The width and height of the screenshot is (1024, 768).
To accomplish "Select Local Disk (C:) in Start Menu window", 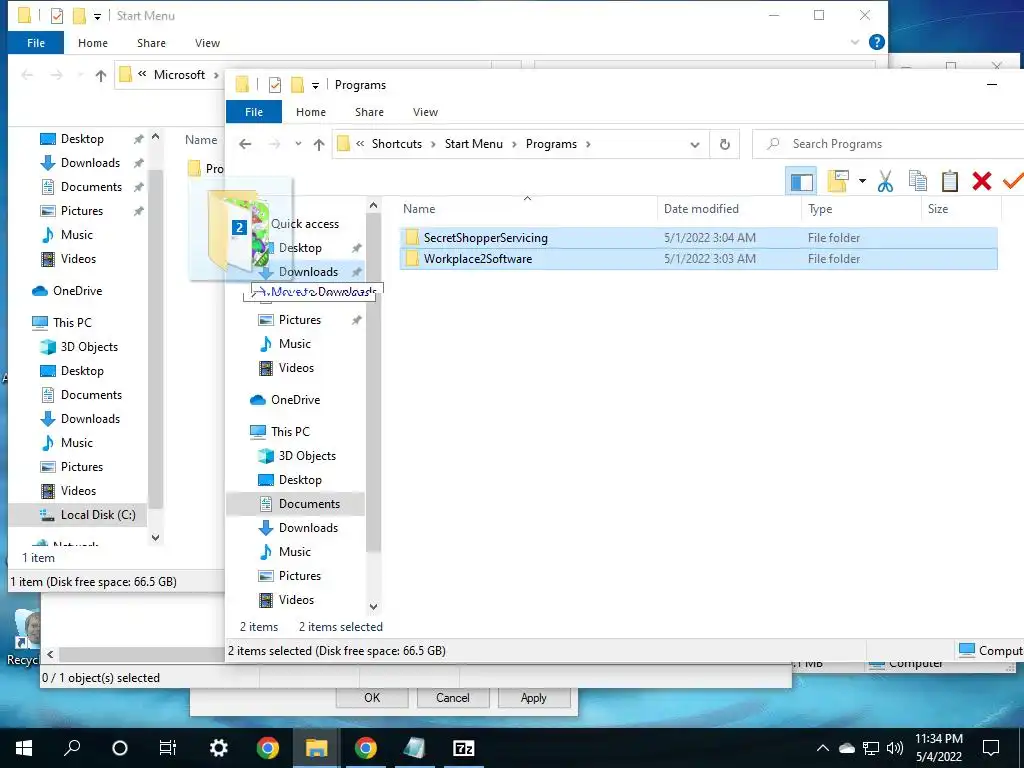I will coord(98,515).
